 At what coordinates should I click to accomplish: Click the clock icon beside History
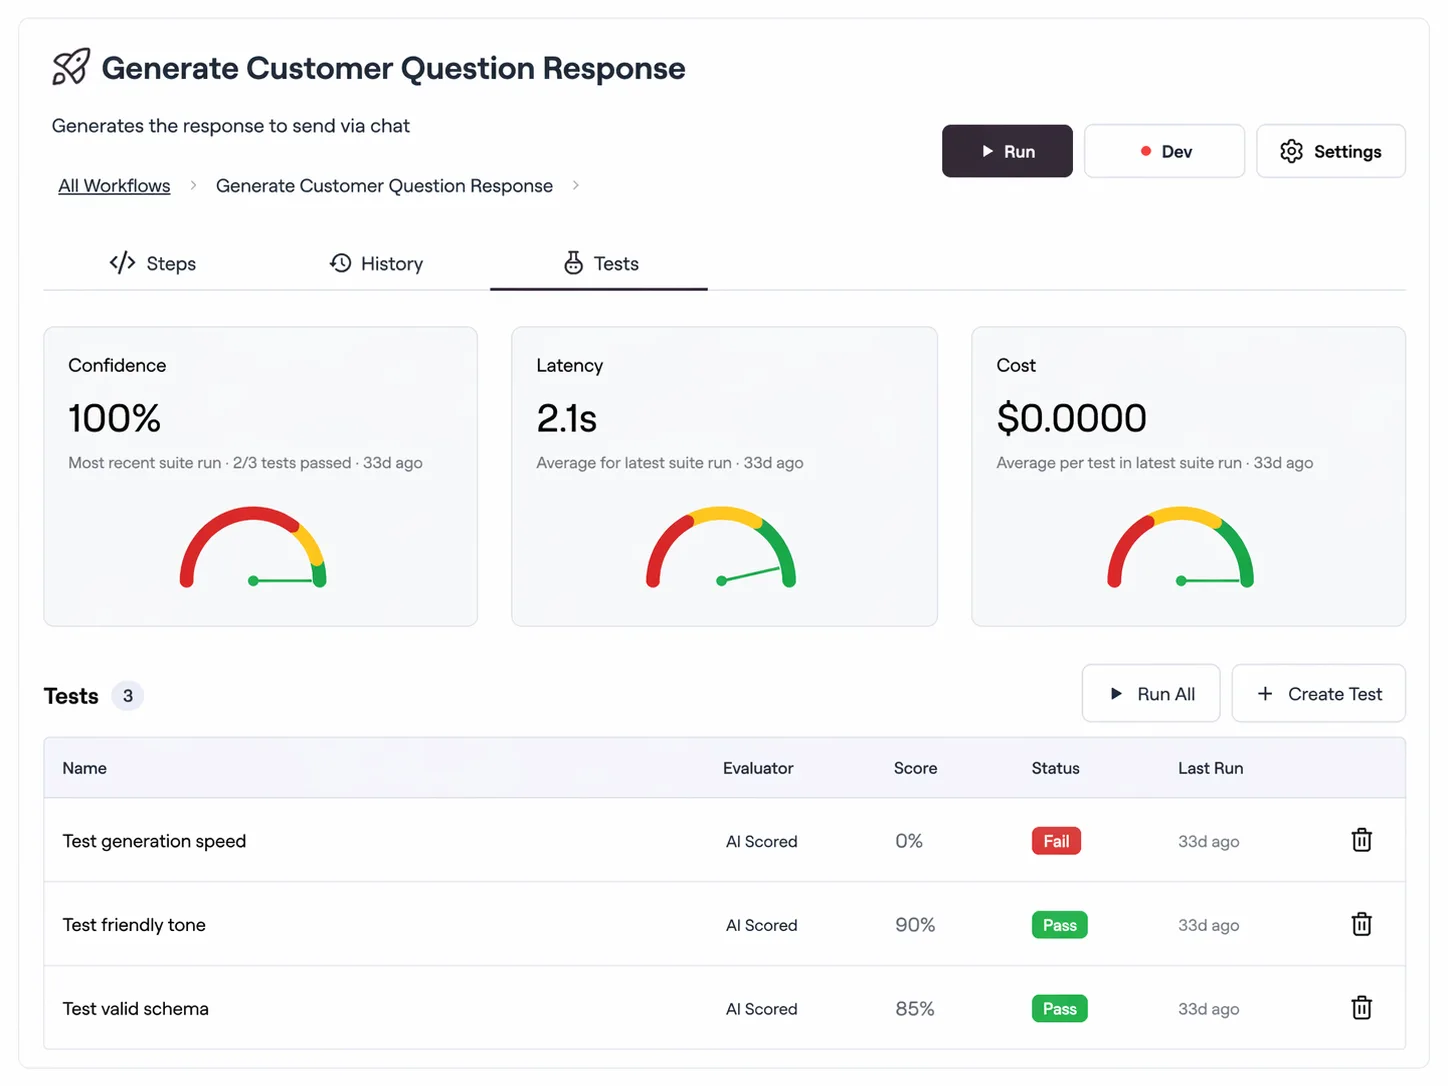[340, 262]
